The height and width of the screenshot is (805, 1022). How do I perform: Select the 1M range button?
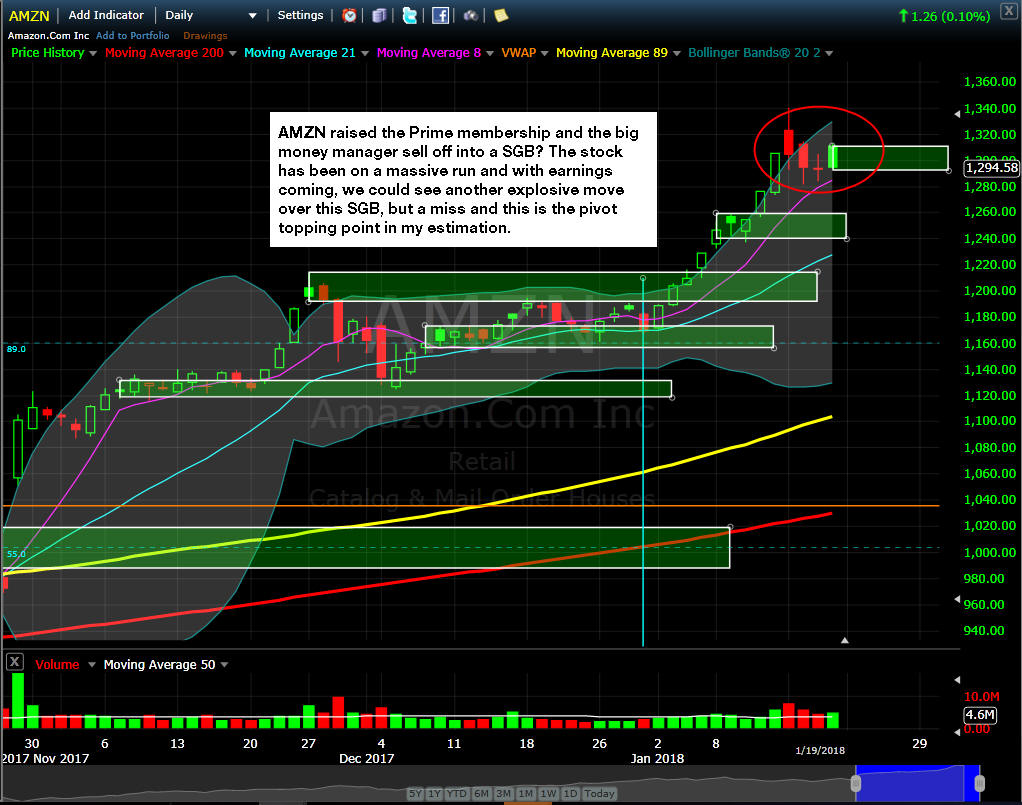point(525,793)
